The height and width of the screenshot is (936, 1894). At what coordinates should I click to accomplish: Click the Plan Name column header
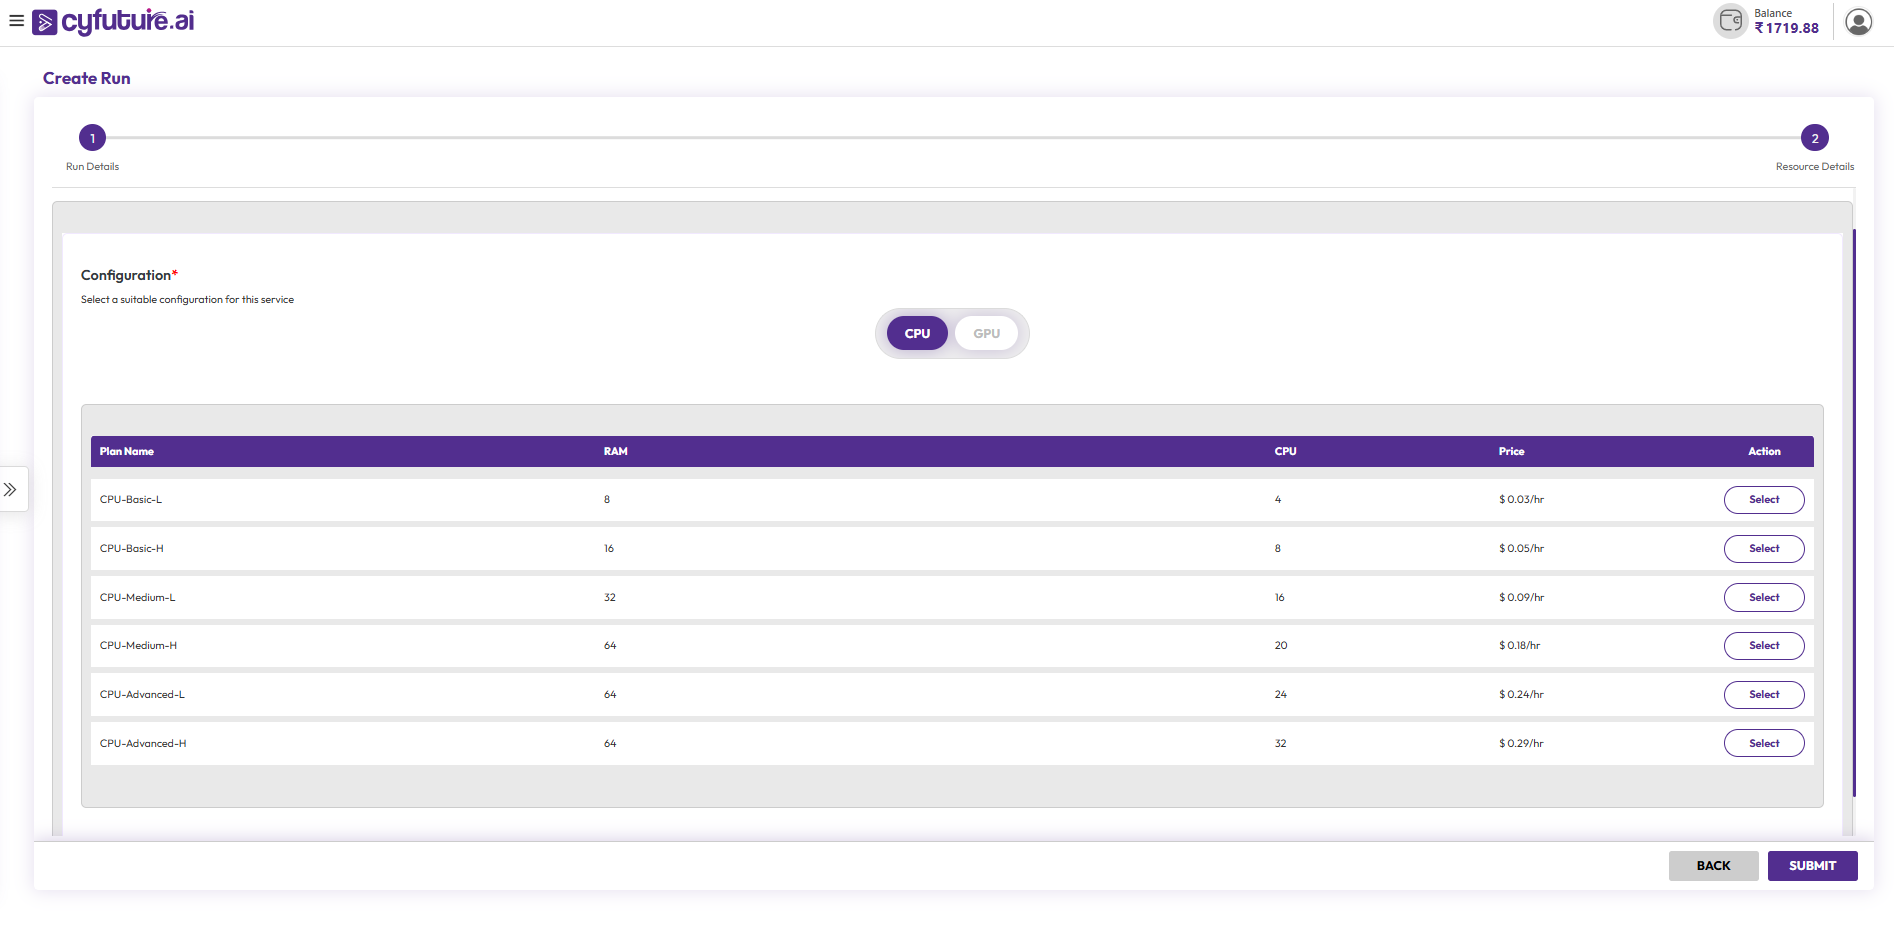pos(127,452)
